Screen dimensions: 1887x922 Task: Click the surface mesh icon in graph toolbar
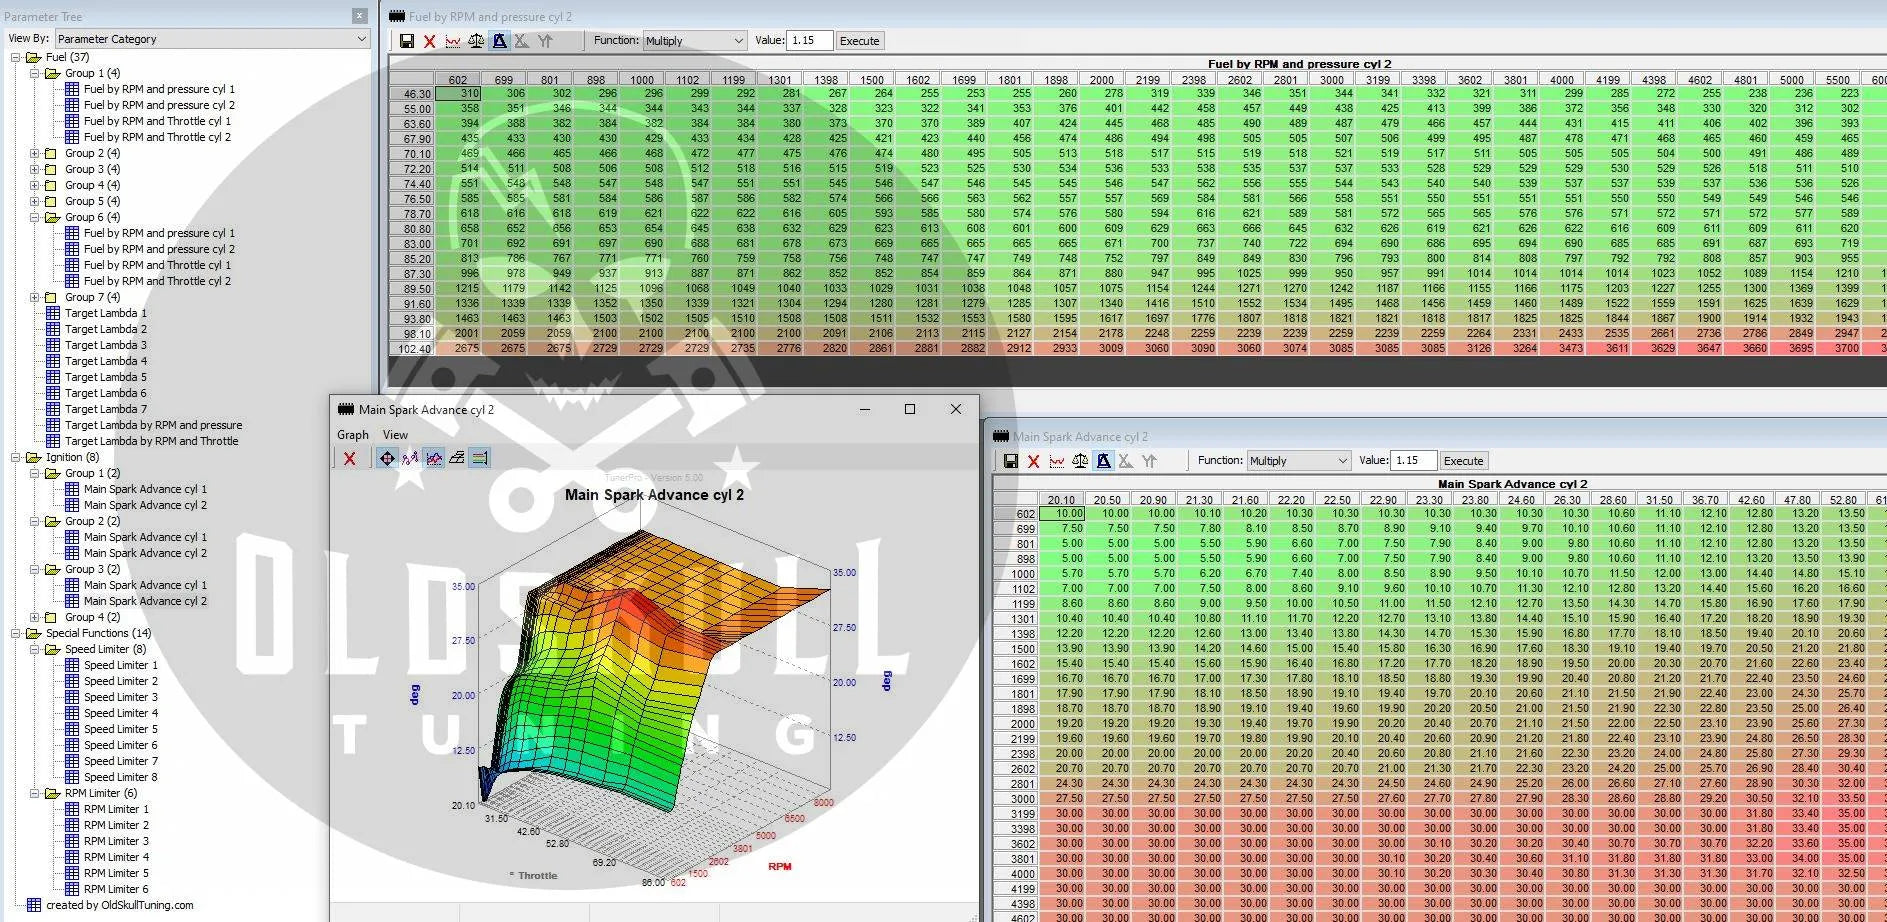tap(457, 458)
